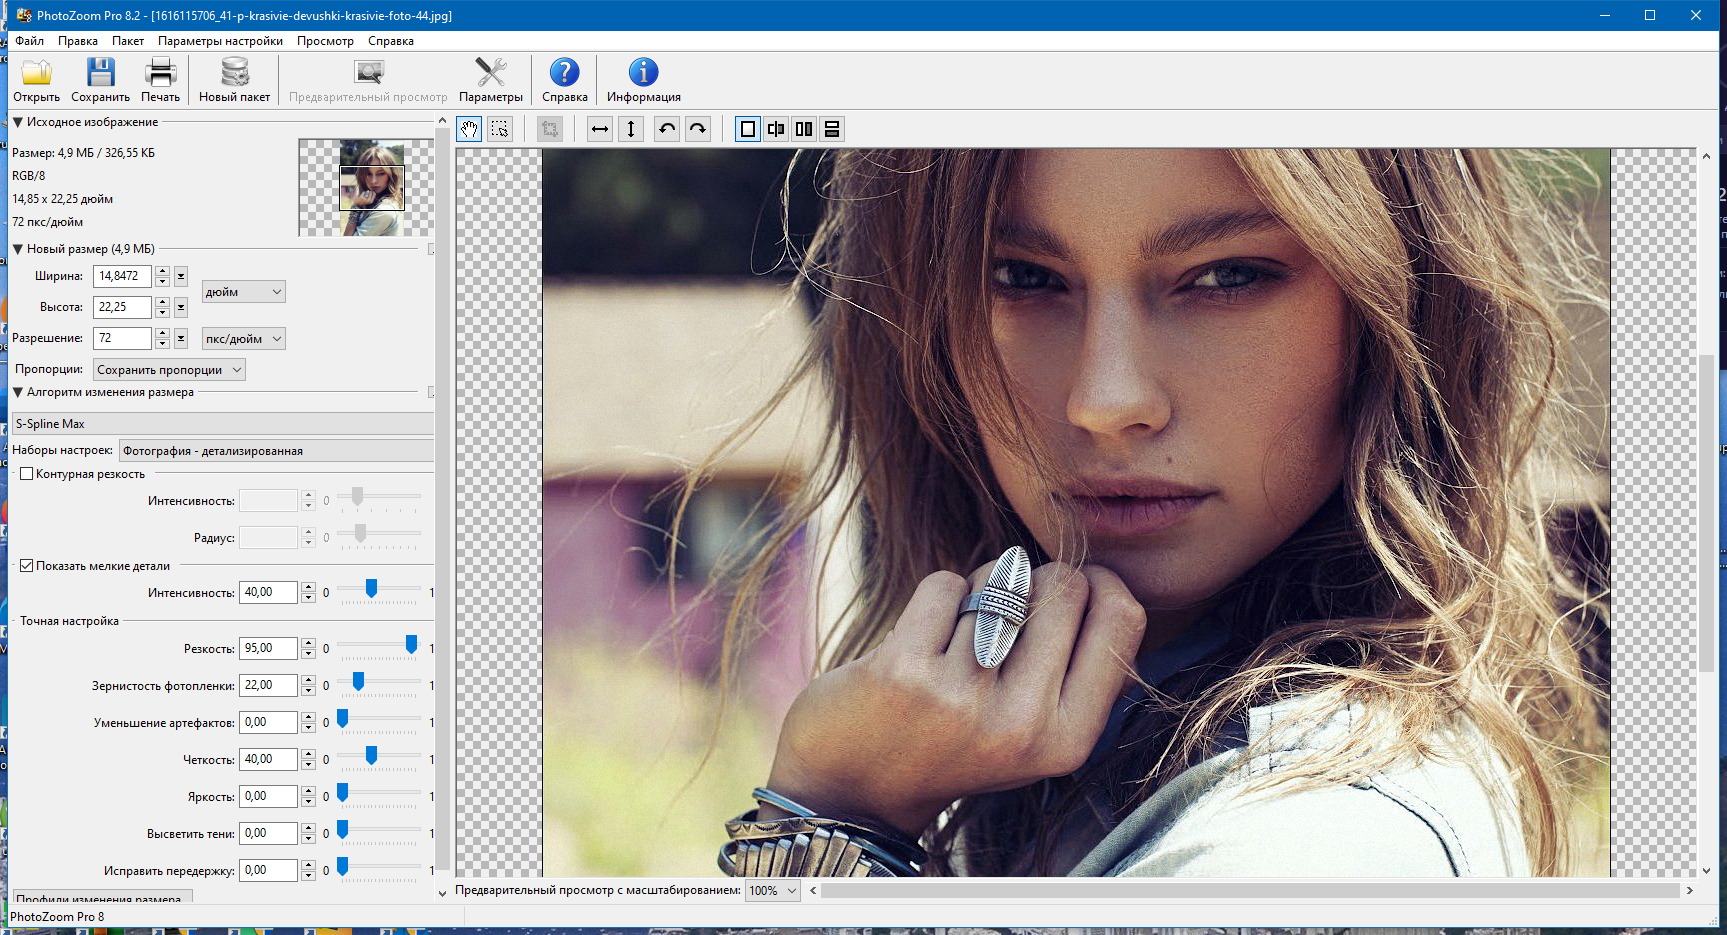
Task: Adjust the Исправить передержку slider
Action: pyautogui.click(x=342, y=867)
